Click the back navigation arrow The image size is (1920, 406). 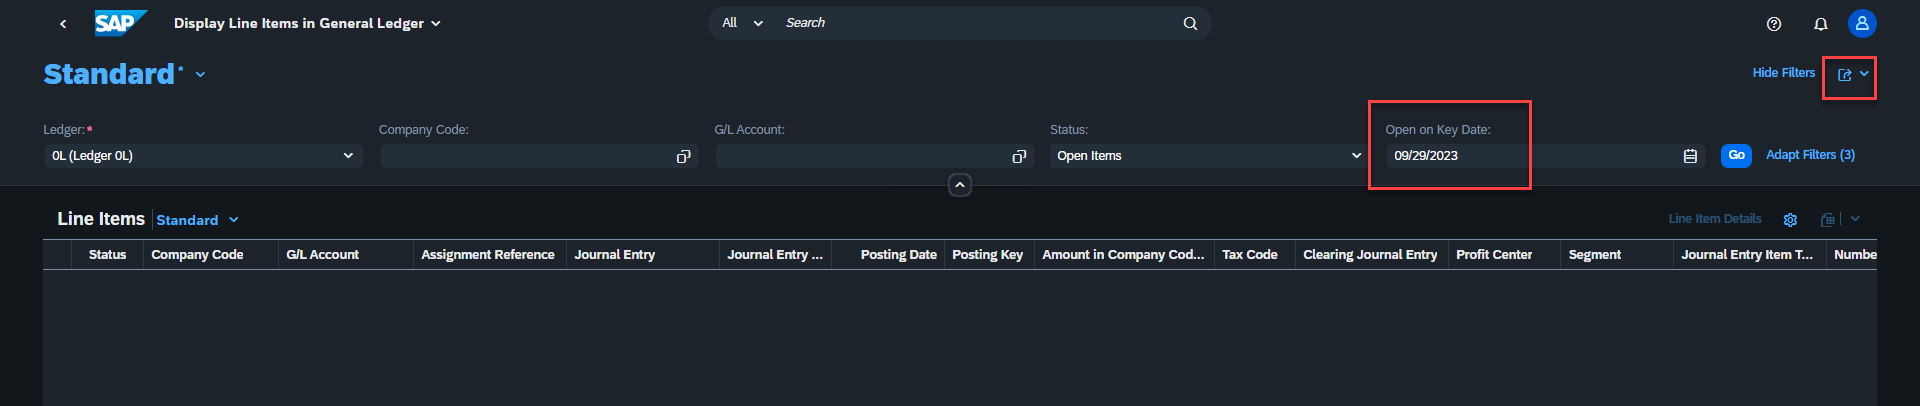(x=63, y=23)
